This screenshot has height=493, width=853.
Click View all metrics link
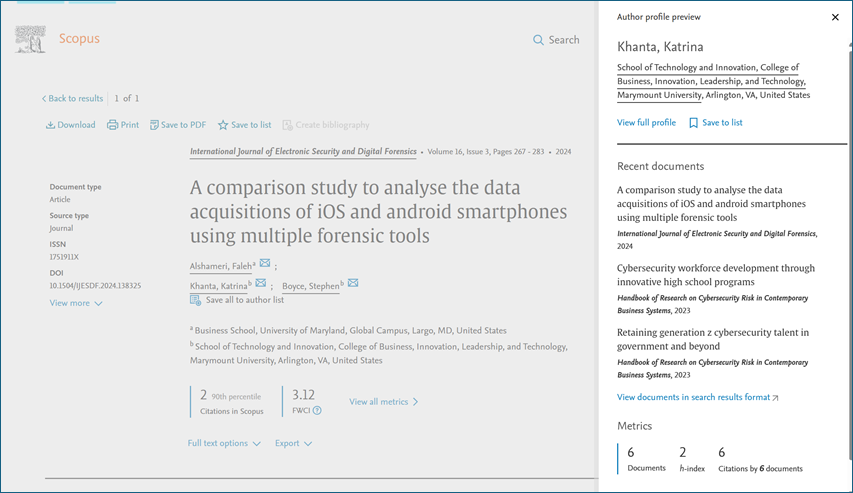(383, 402)
